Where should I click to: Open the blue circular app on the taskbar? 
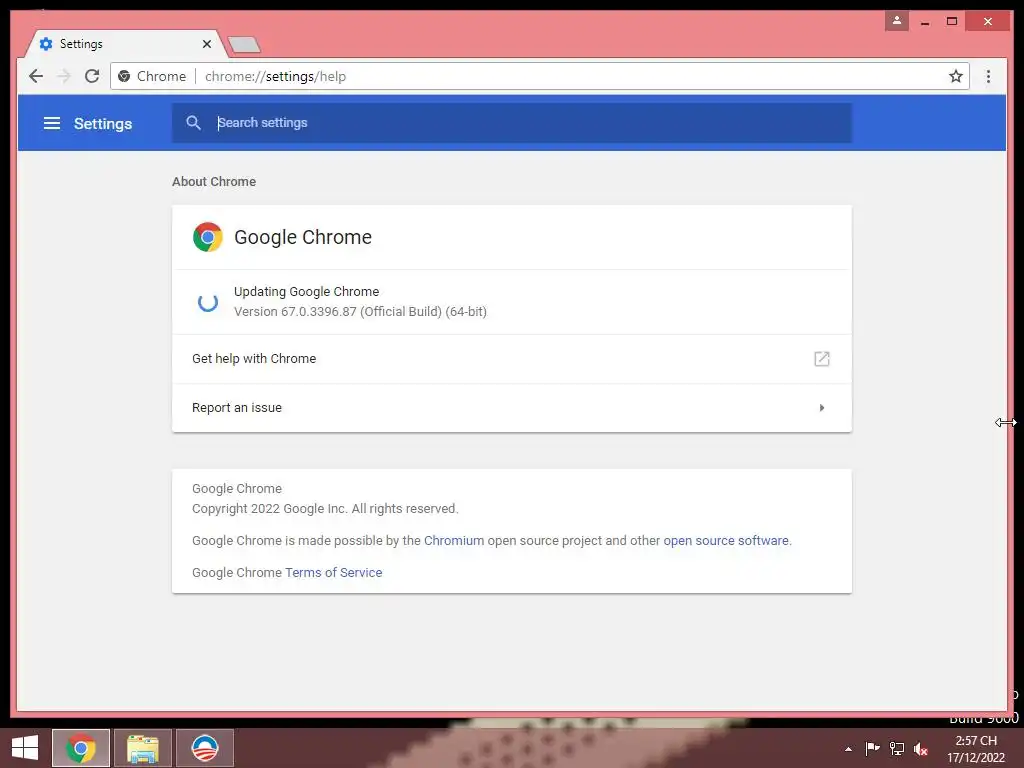click(x=204, y=748)
